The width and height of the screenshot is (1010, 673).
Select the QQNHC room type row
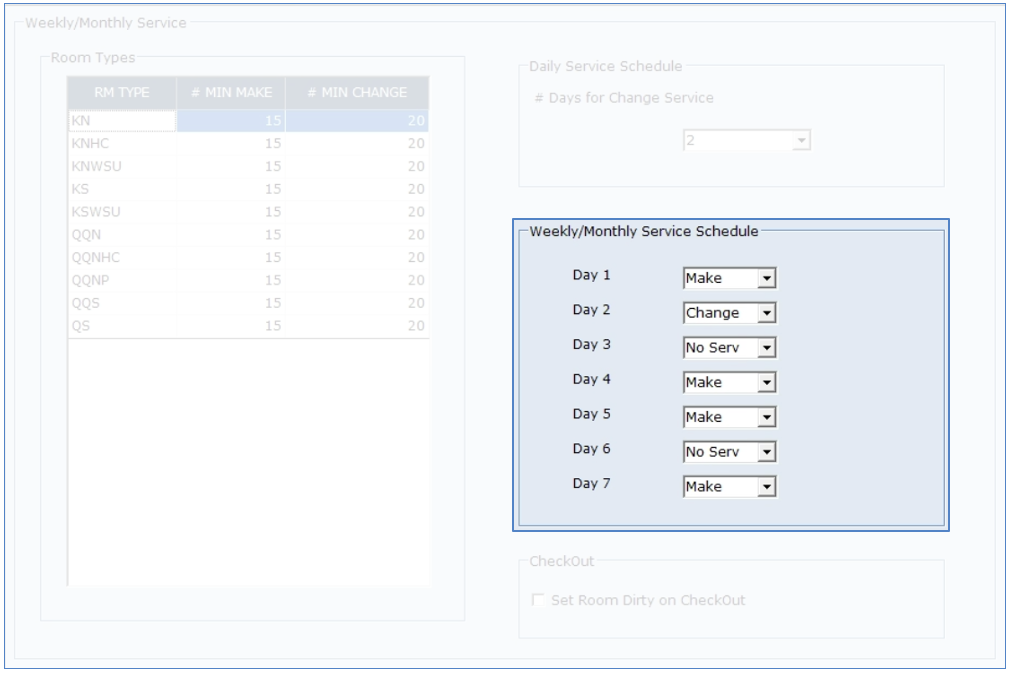(x=122, y=257)
